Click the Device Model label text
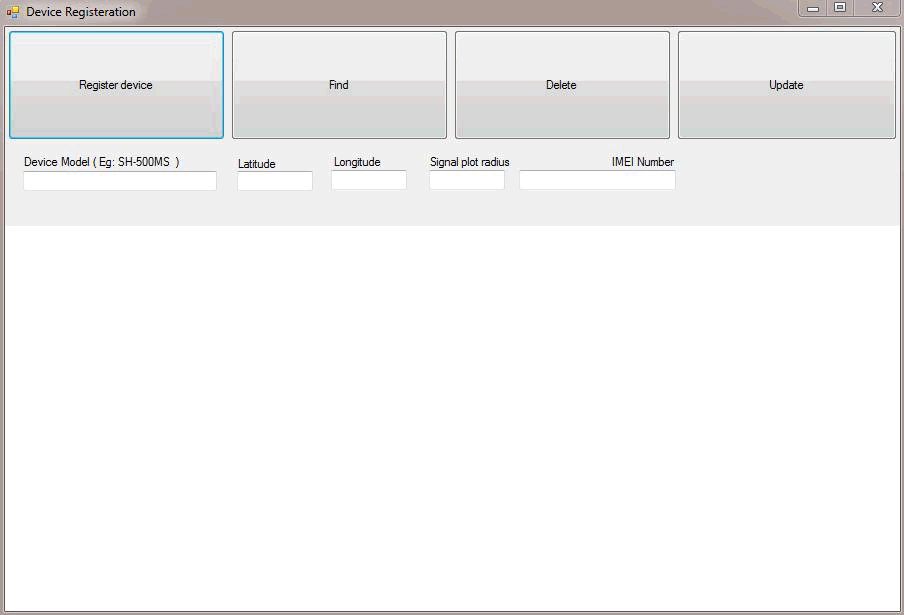This screenshot has height=615, width=904. point(101,162)
